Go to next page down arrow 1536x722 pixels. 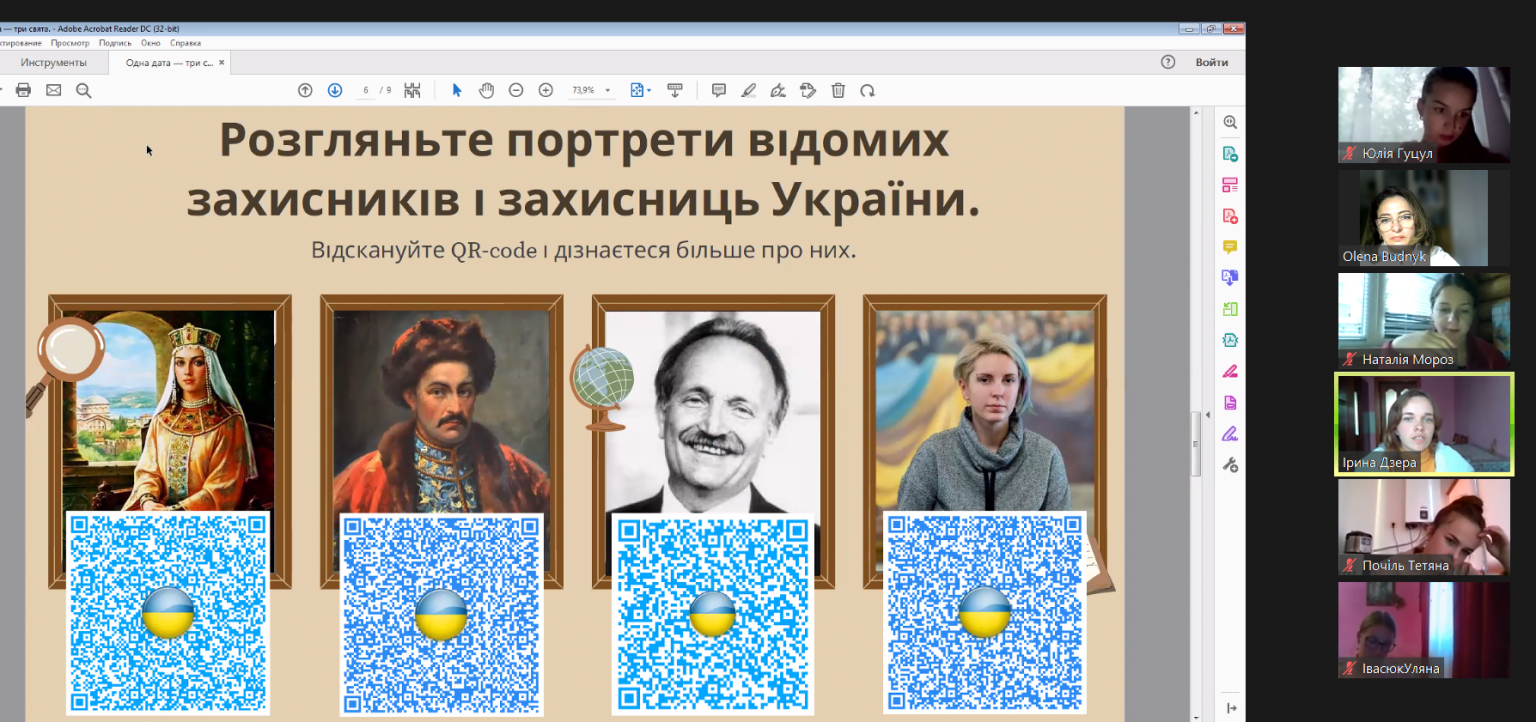coord(335,90)
